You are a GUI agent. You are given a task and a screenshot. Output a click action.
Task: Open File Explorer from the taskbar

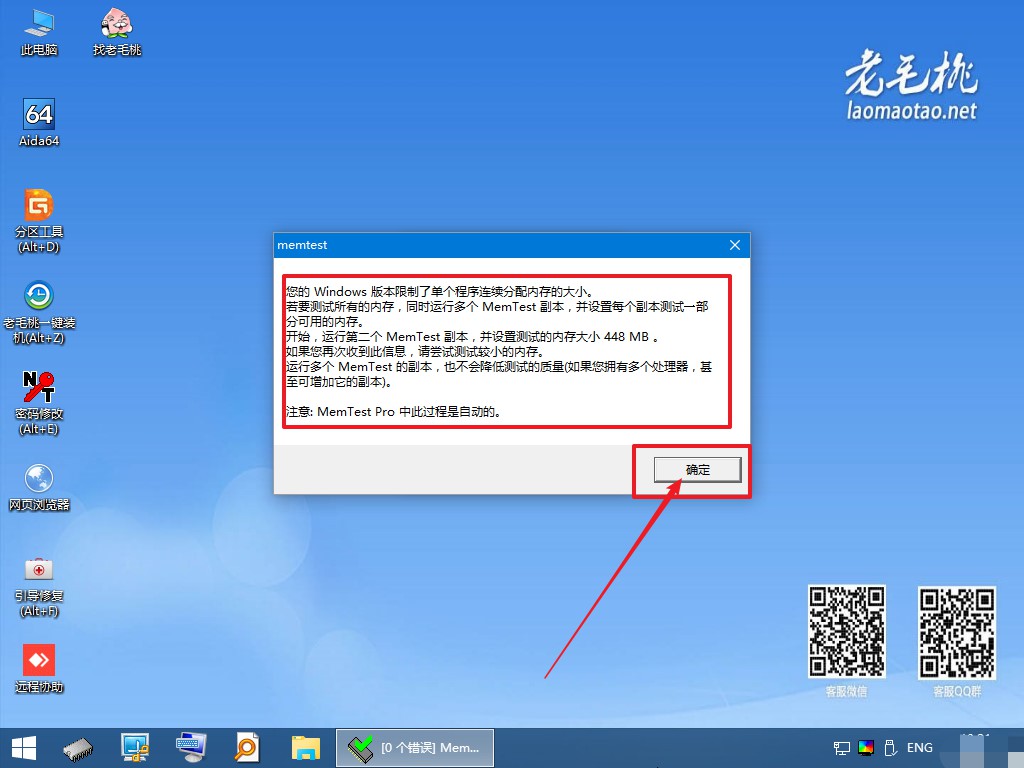click(306, 748)
